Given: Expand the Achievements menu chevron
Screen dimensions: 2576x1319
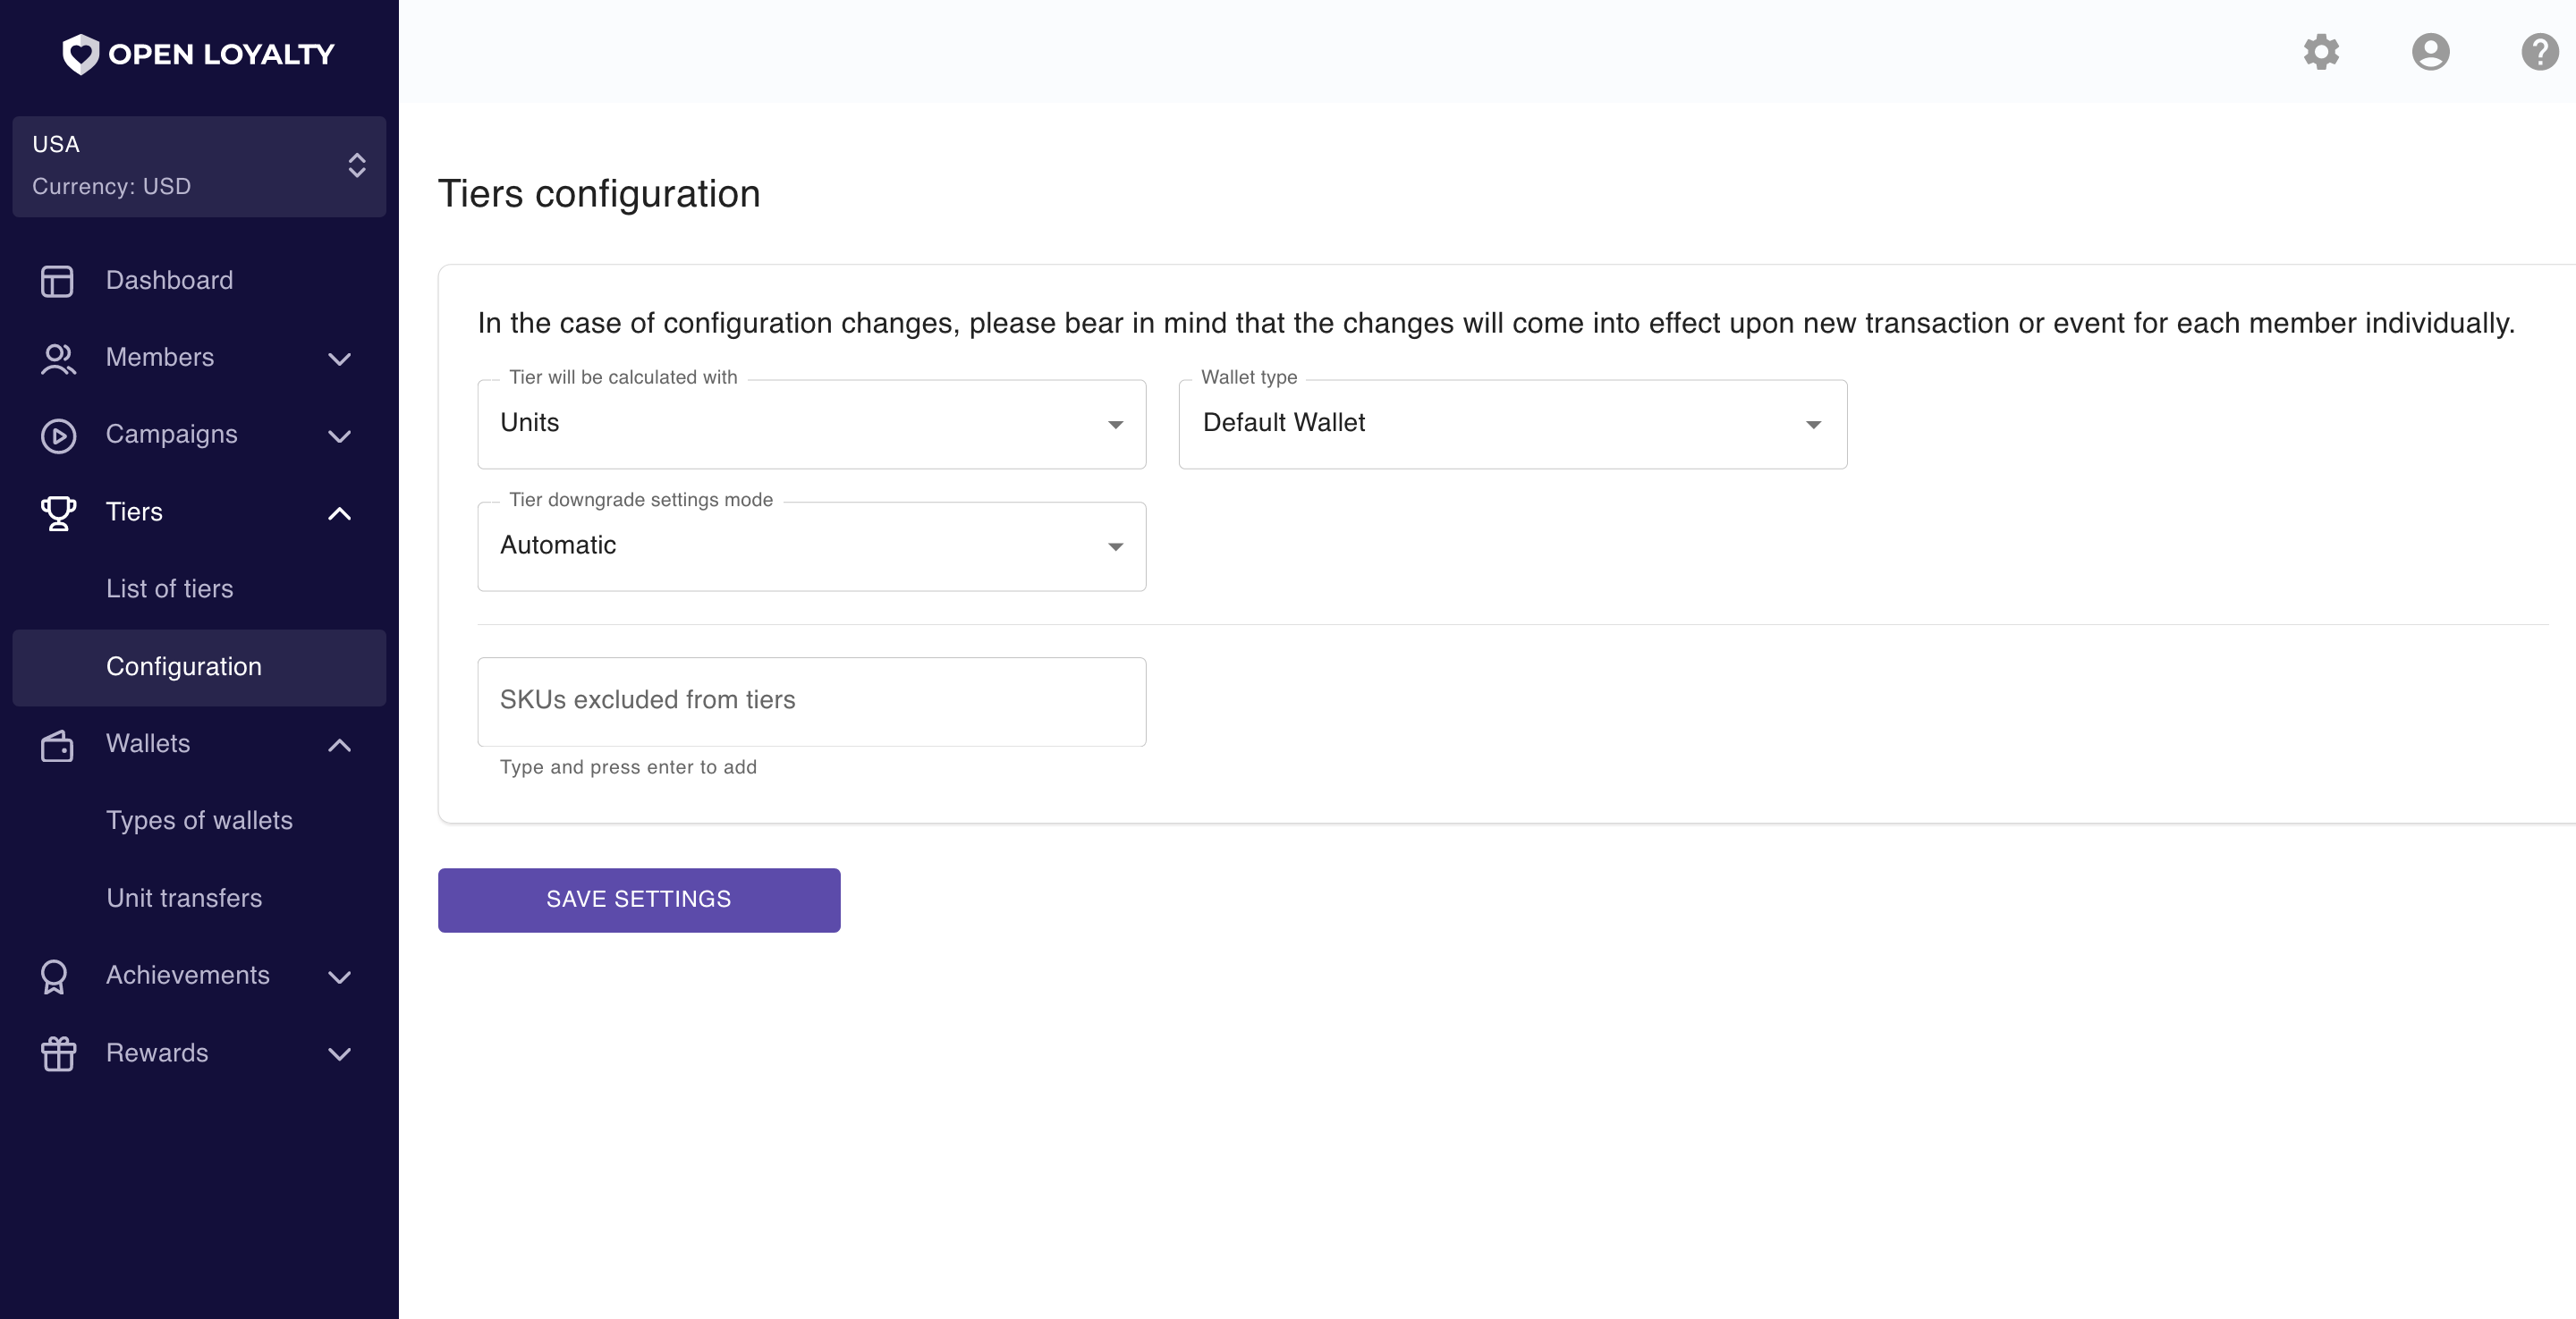Looking at the screenshot, I should point(340,977).
